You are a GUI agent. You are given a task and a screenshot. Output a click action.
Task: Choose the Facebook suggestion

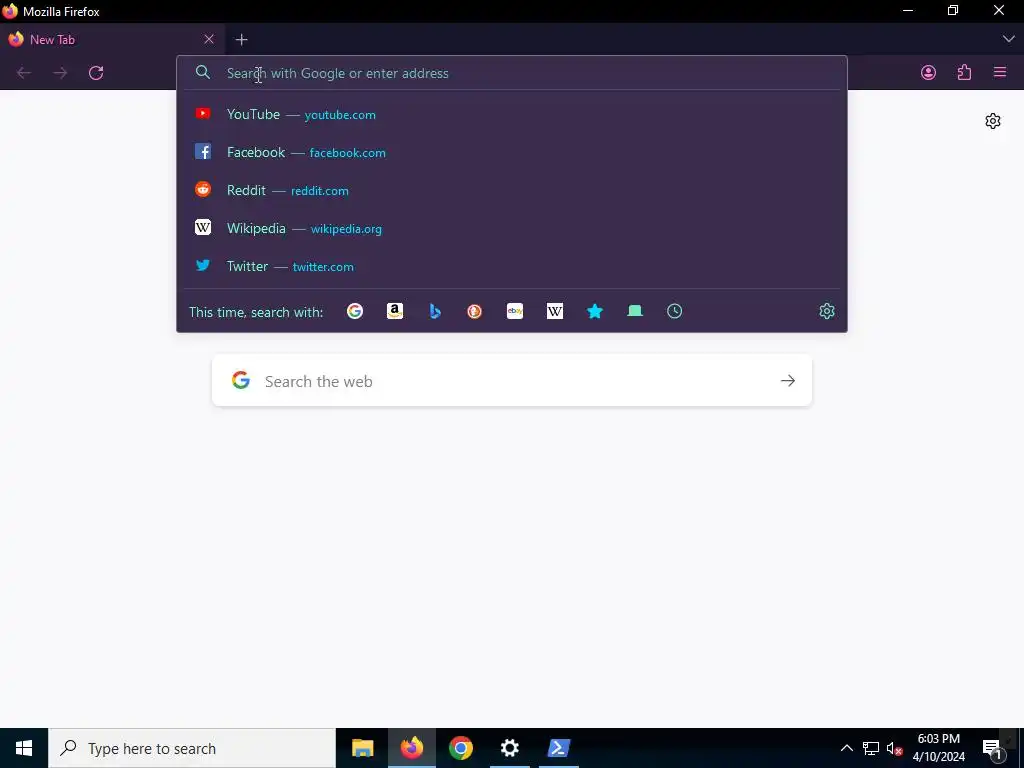tap(512, 152)
